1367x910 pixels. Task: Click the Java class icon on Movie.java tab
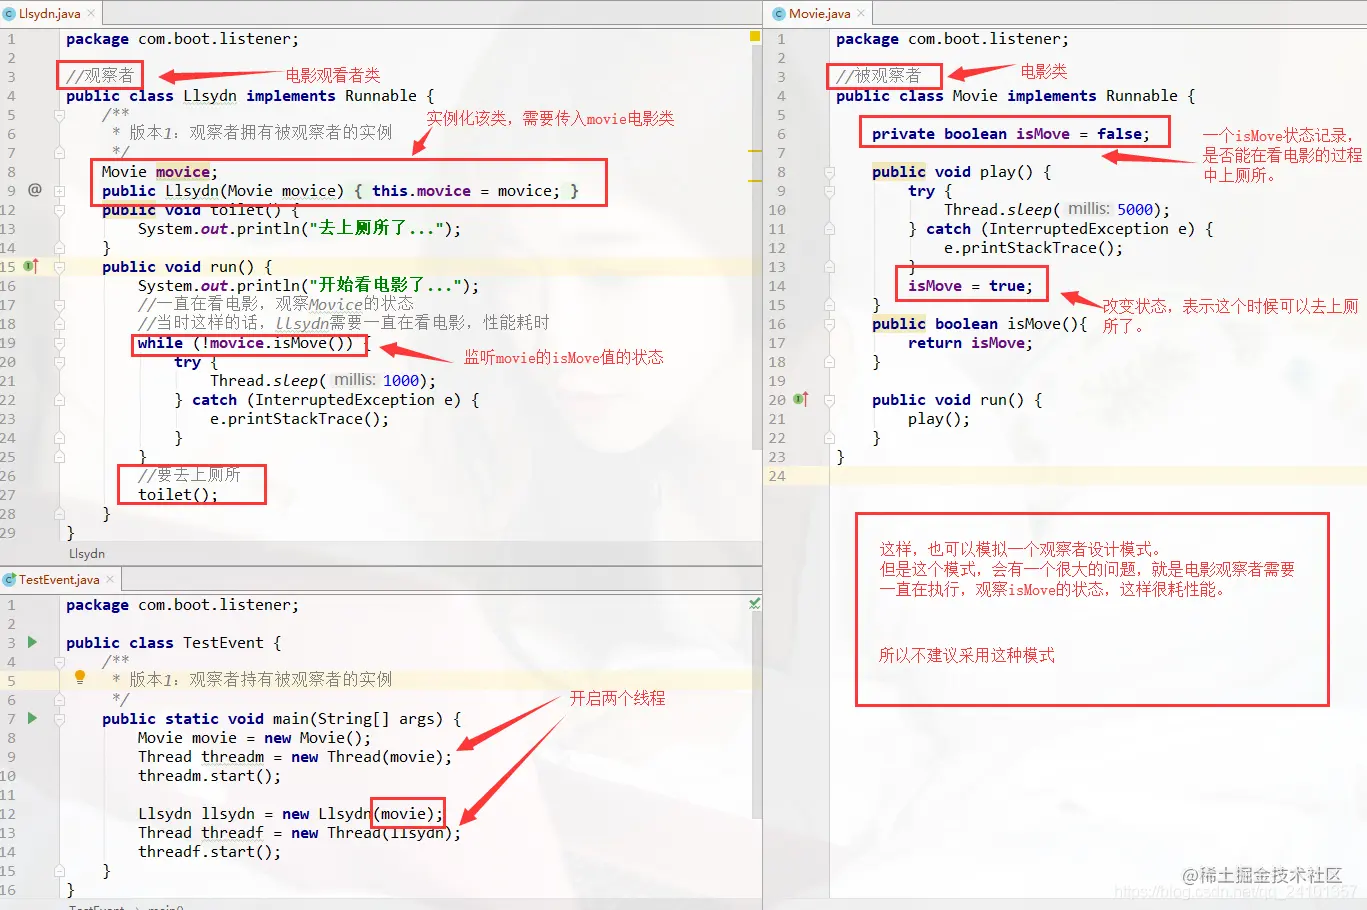pyautogui.click(x=779, y=14)
